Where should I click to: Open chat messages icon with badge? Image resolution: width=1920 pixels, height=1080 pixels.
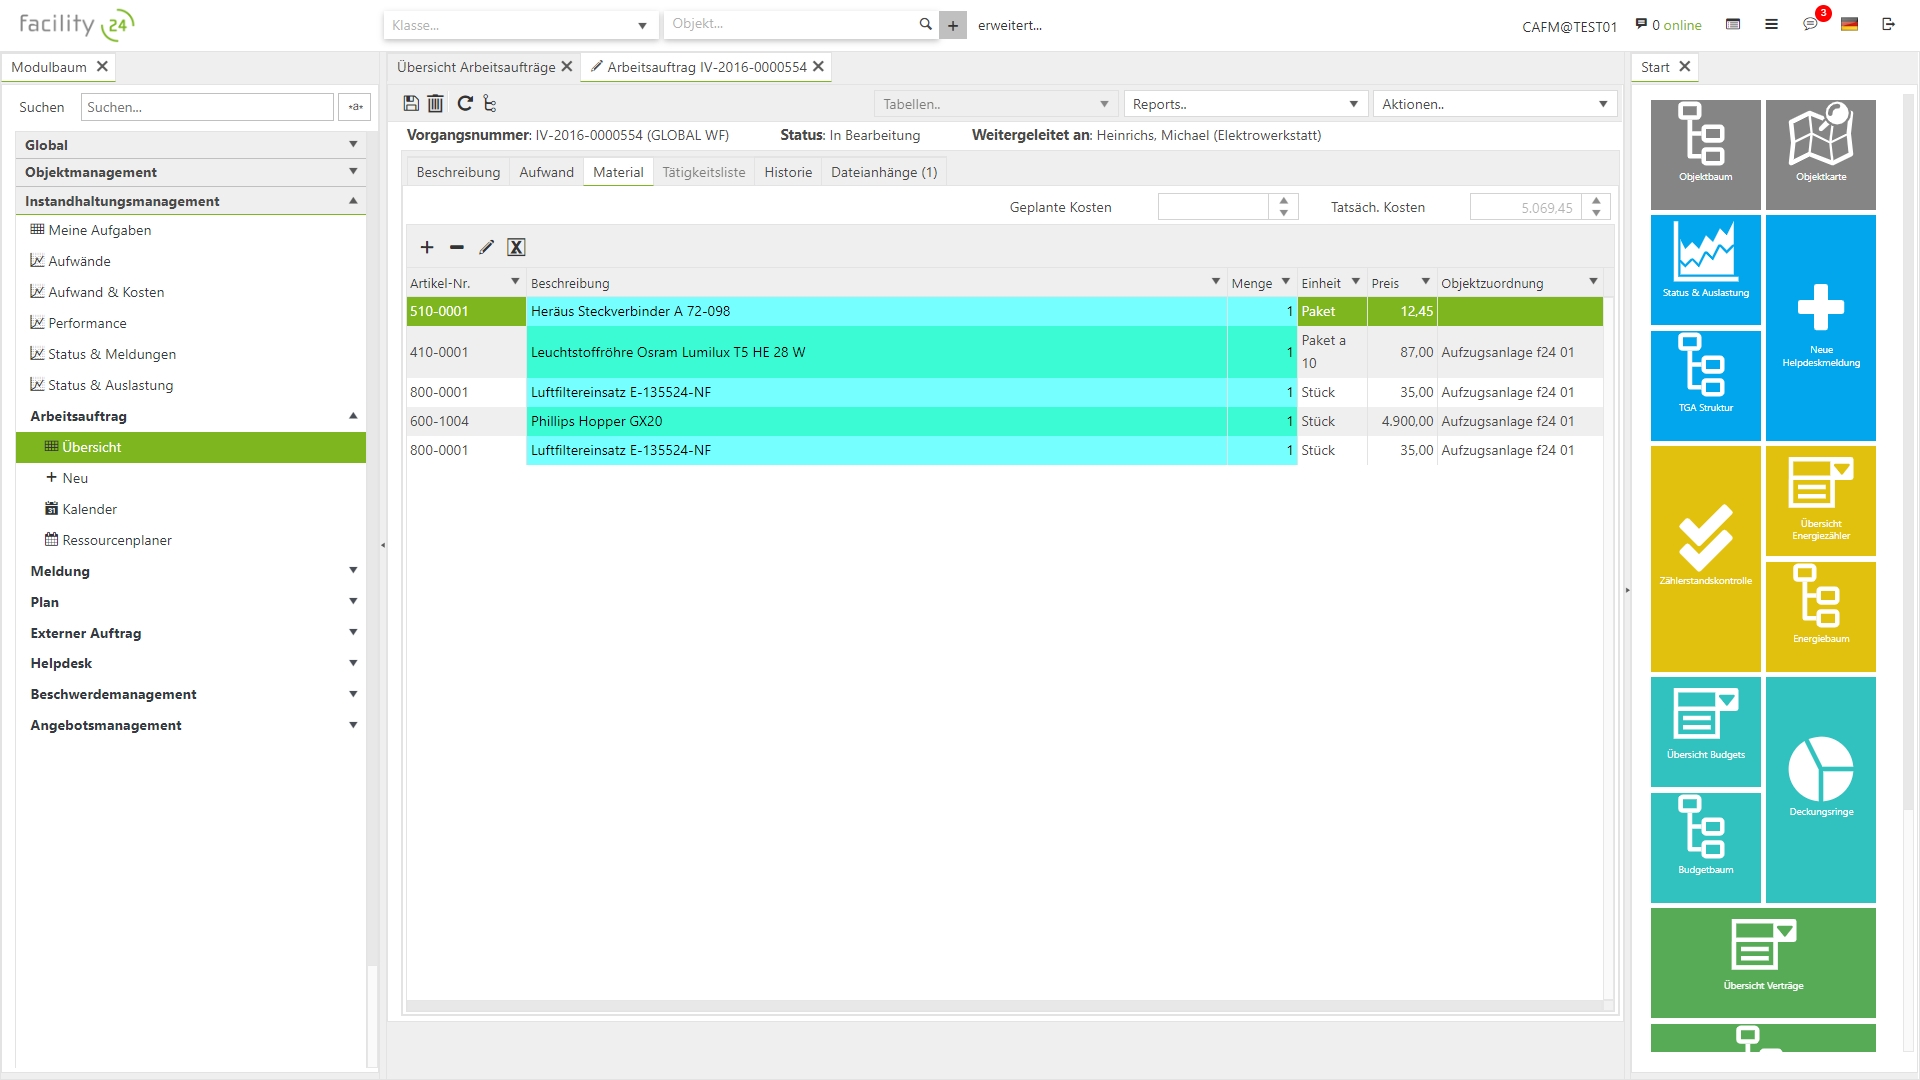point(1810,24)
